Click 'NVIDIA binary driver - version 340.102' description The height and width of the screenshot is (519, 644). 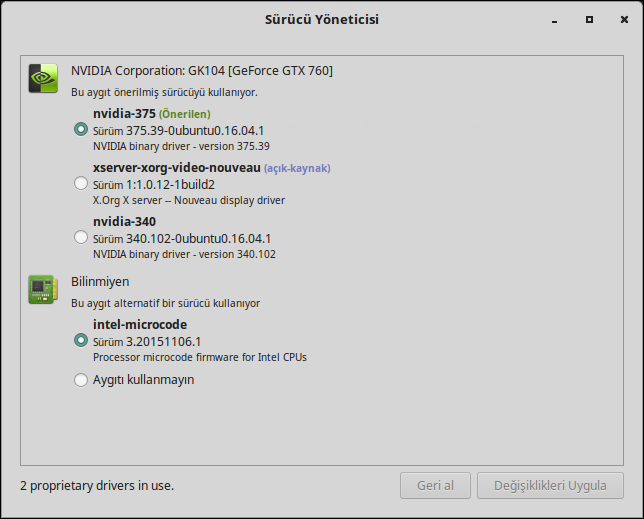click(184, 255)
